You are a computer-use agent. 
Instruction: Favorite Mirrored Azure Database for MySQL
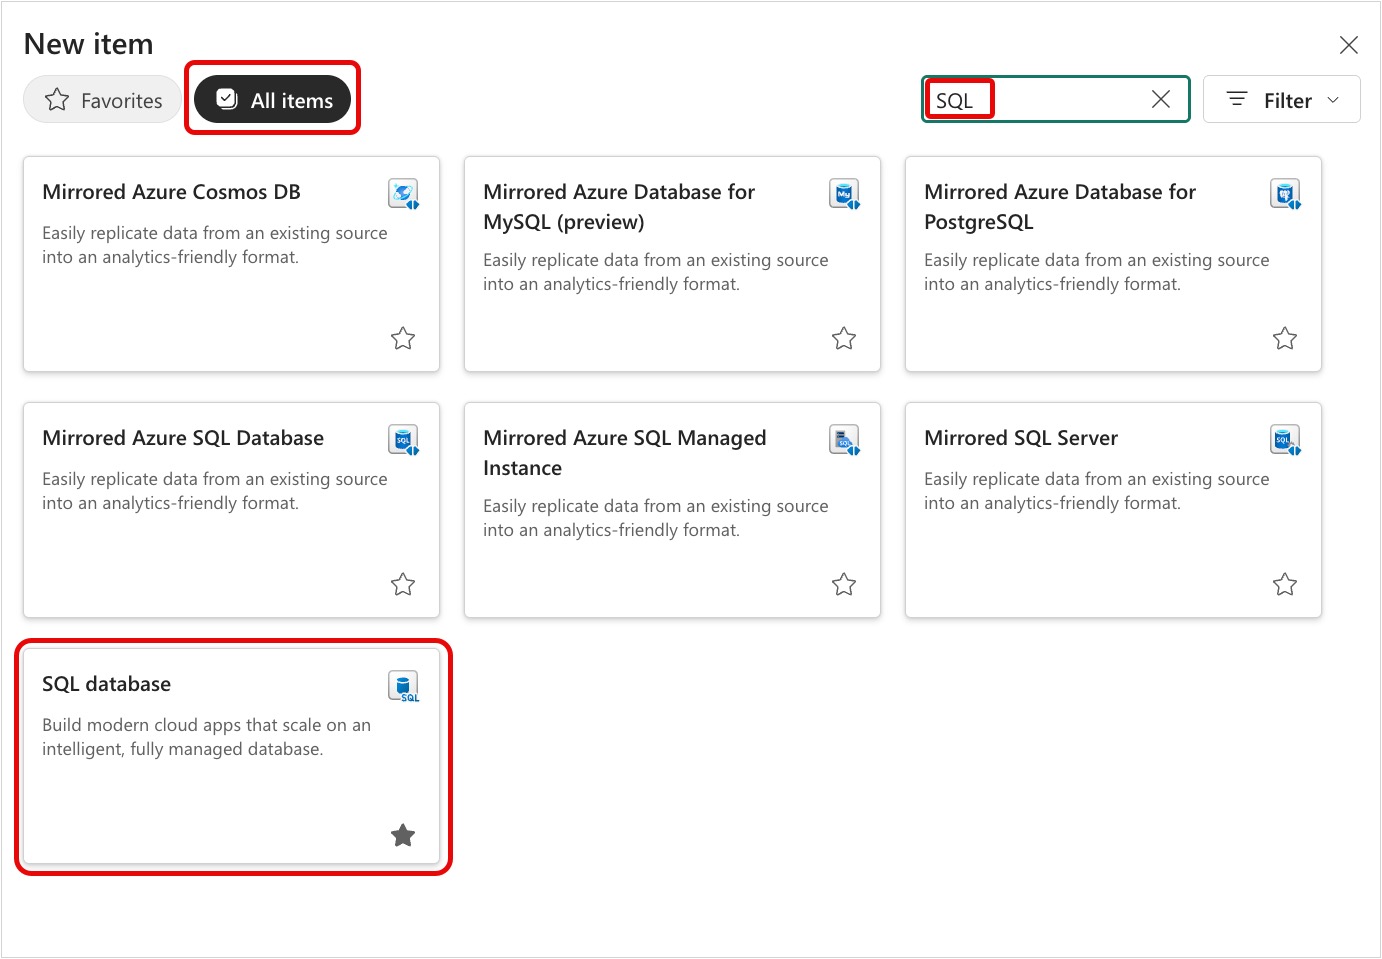coord(844,338)
